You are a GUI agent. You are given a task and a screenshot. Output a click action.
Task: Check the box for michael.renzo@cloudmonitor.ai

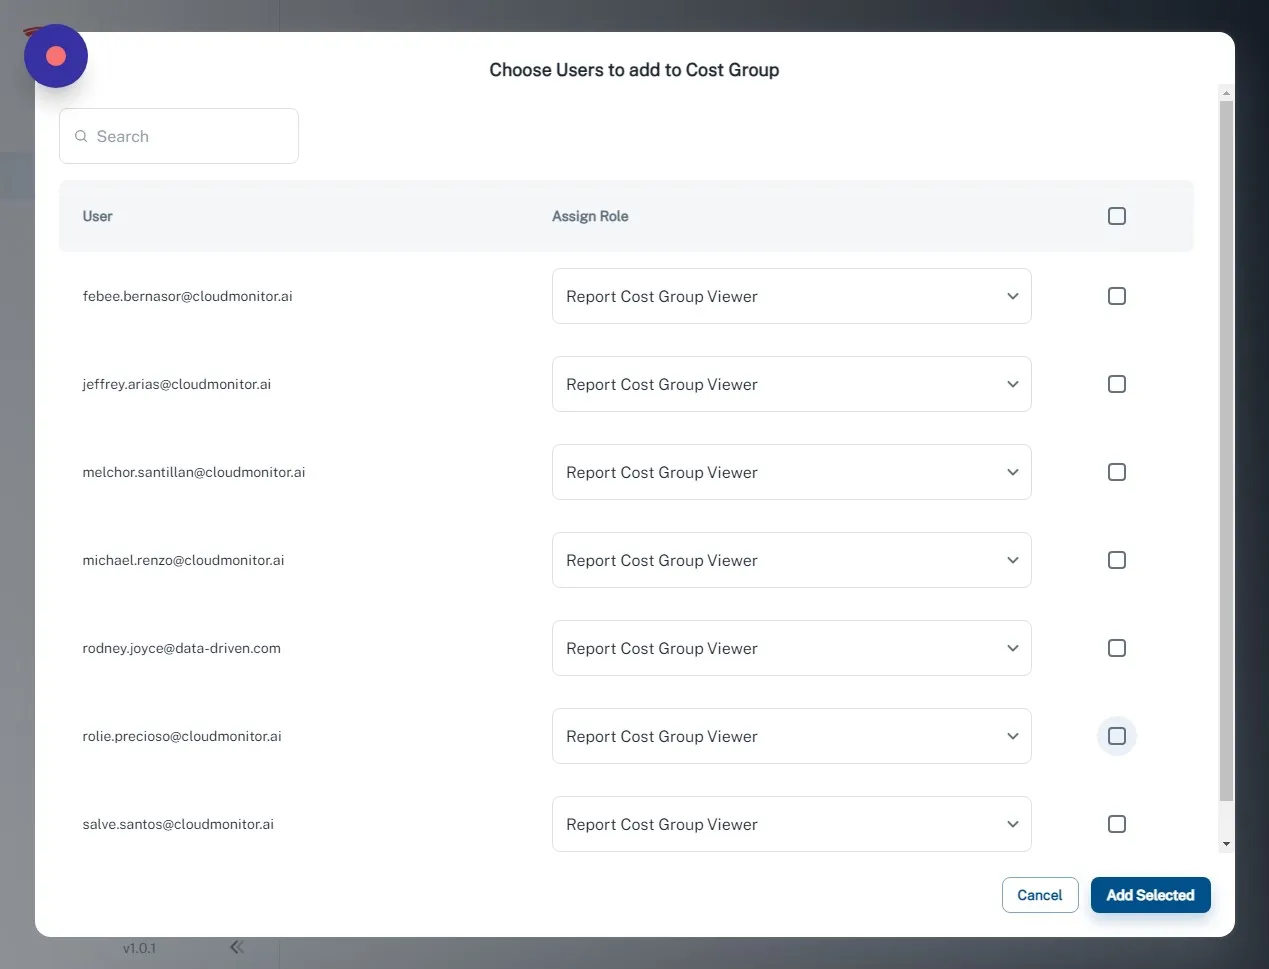1117,560
